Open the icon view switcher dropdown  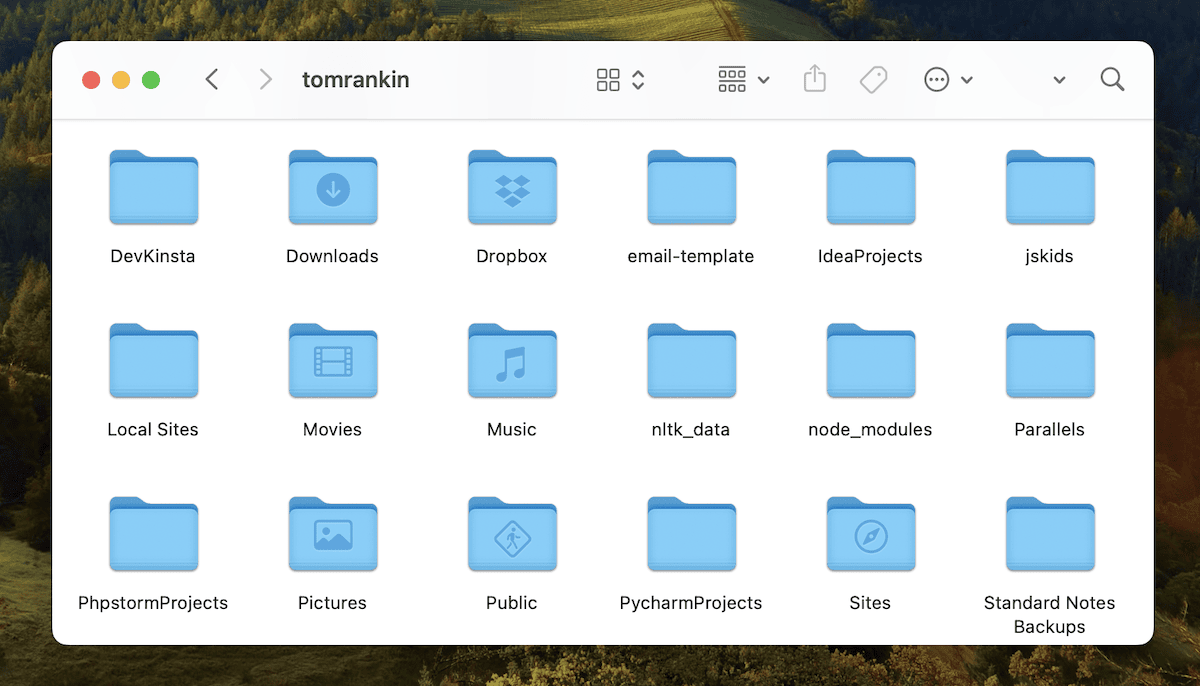click(620, 80)
